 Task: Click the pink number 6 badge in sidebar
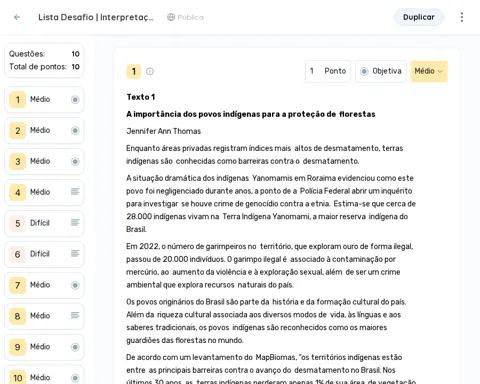pos(18,254)
